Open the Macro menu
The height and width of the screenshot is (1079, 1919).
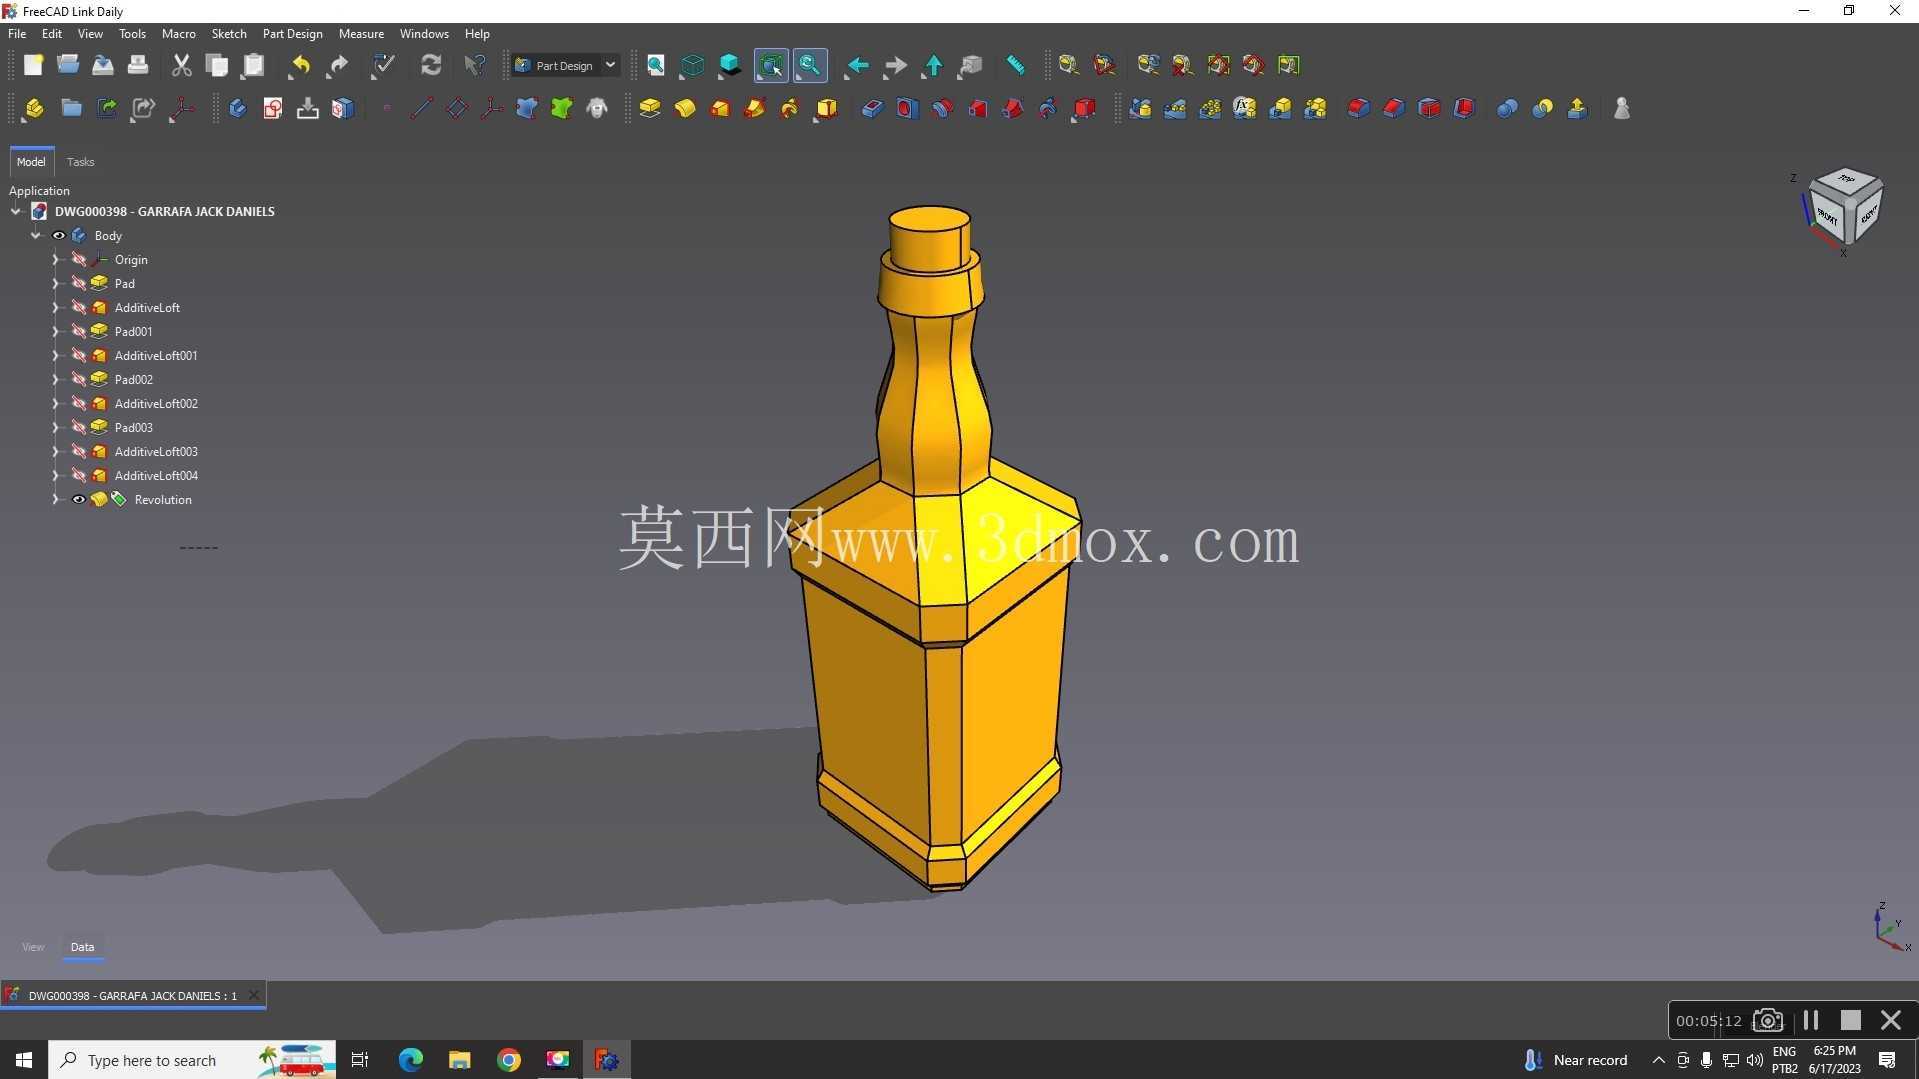click(179, 34)
